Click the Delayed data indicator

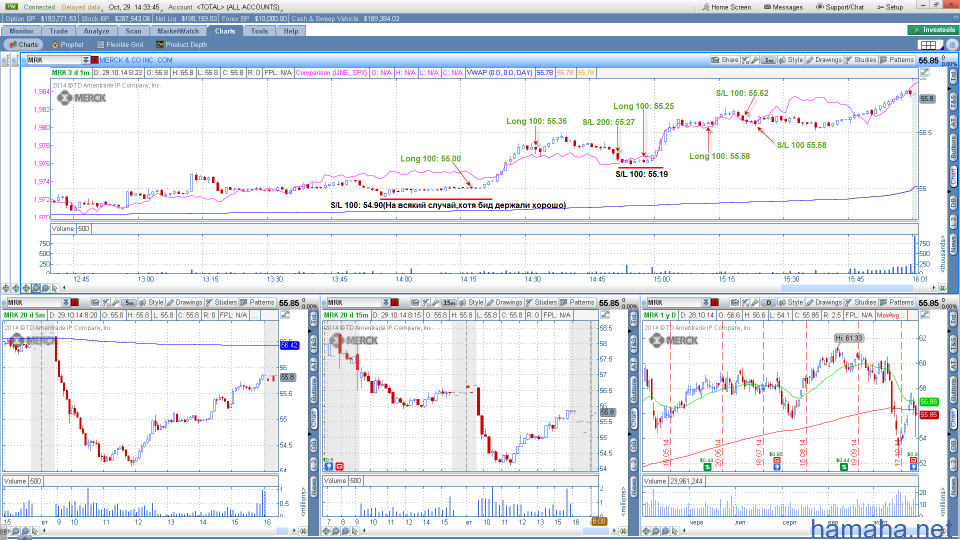pos(81,7)
